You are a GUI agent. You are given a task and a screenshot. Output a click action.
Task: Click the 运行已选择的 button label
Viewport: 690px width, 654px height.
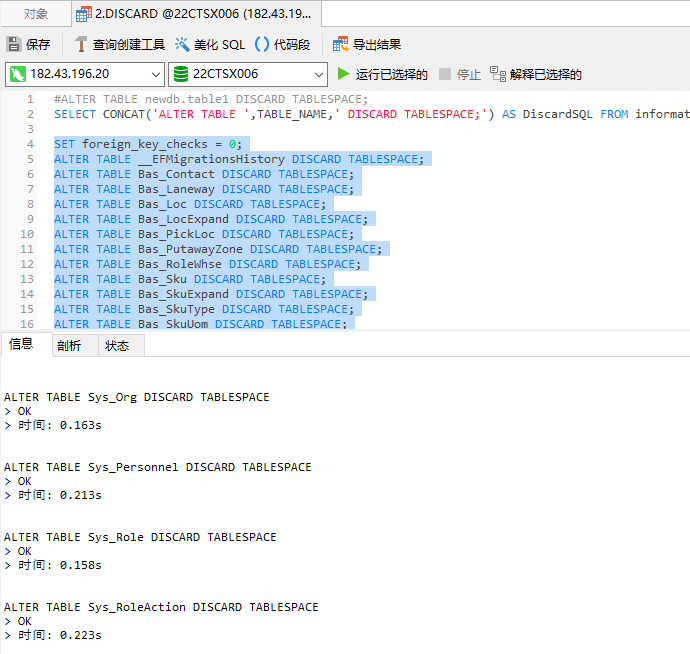(392, 74)
